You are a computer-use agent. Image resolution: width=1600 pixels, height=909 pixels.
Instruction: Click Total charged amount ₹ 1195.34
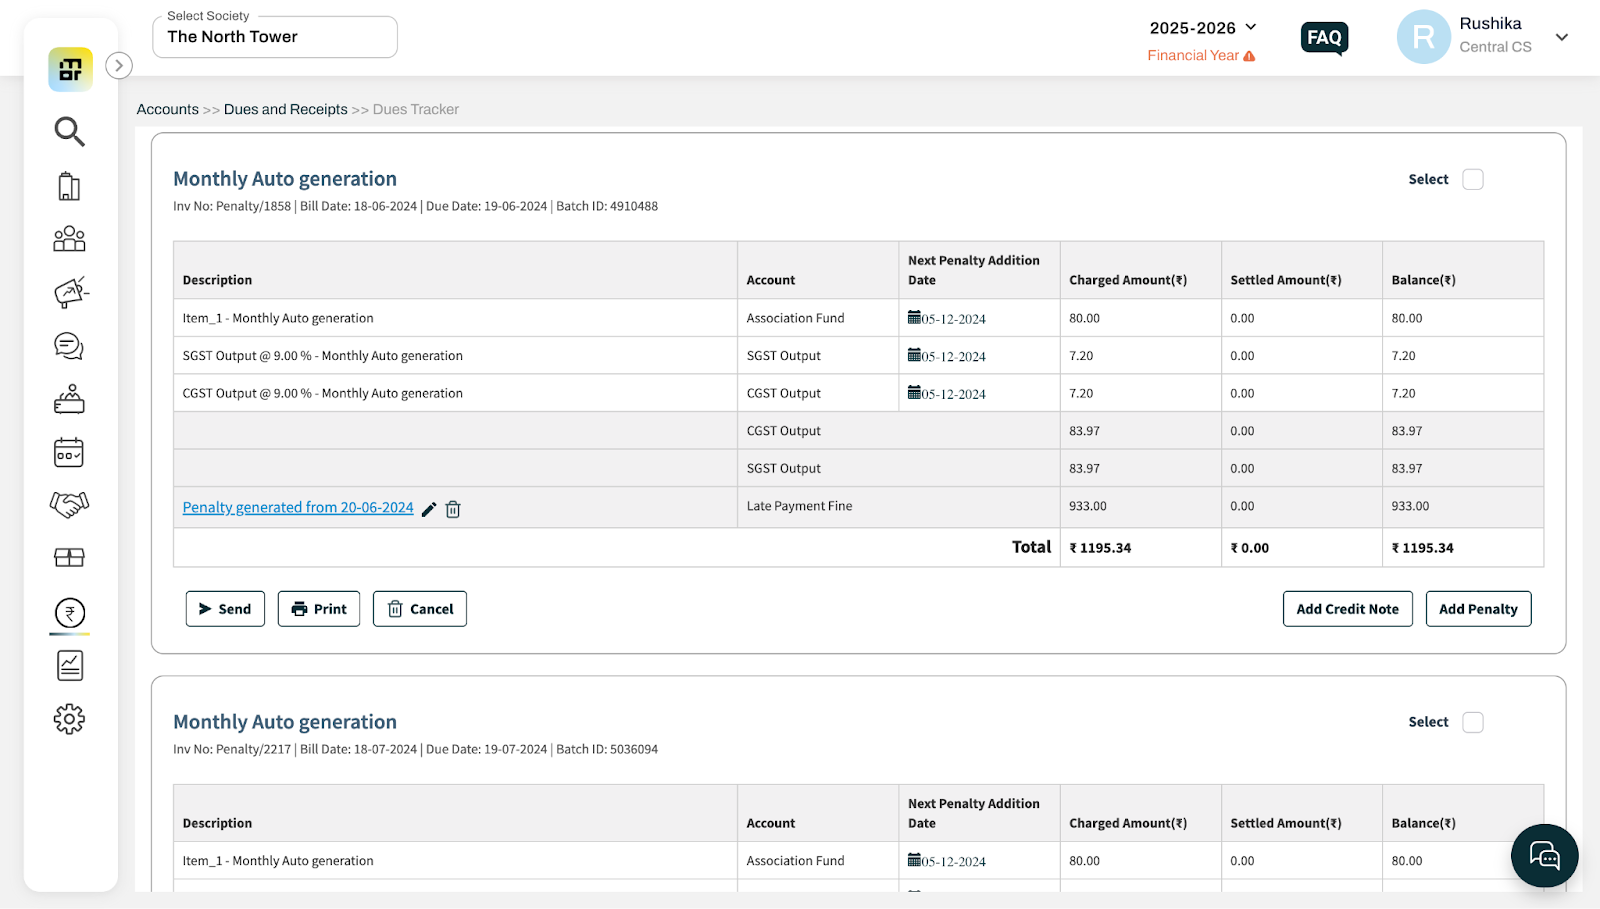click(x=1101, y=548)
